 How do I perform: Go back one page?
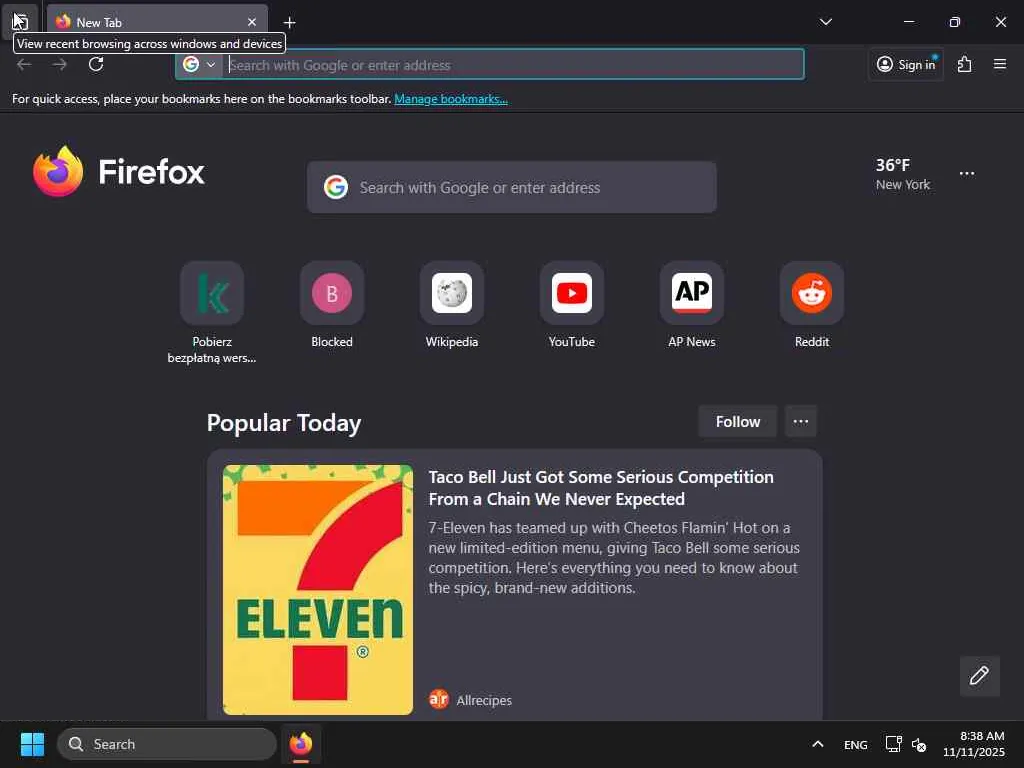24,64
